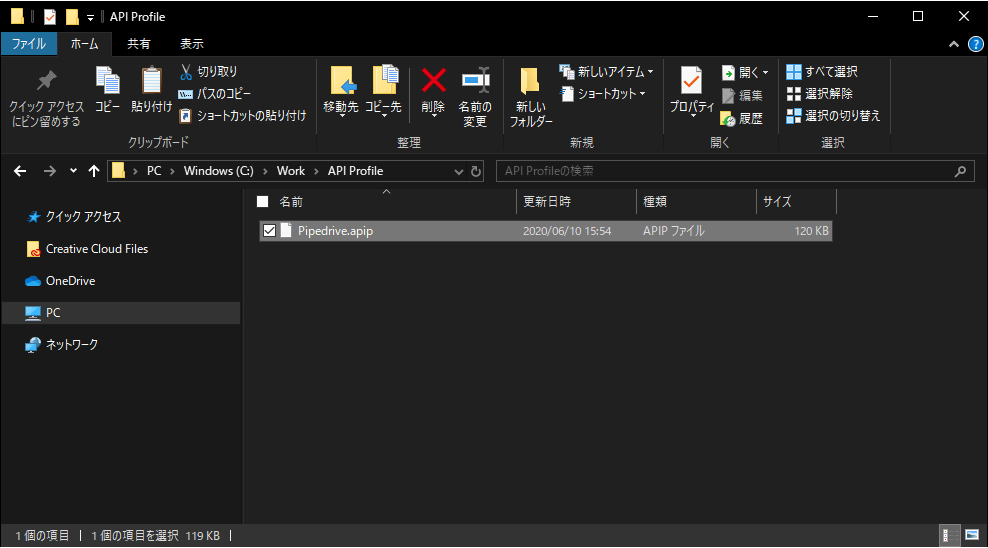Open Properties (プロパティ) ribbon button
This screenshot has width=988, height=548.
click(692, 91)
